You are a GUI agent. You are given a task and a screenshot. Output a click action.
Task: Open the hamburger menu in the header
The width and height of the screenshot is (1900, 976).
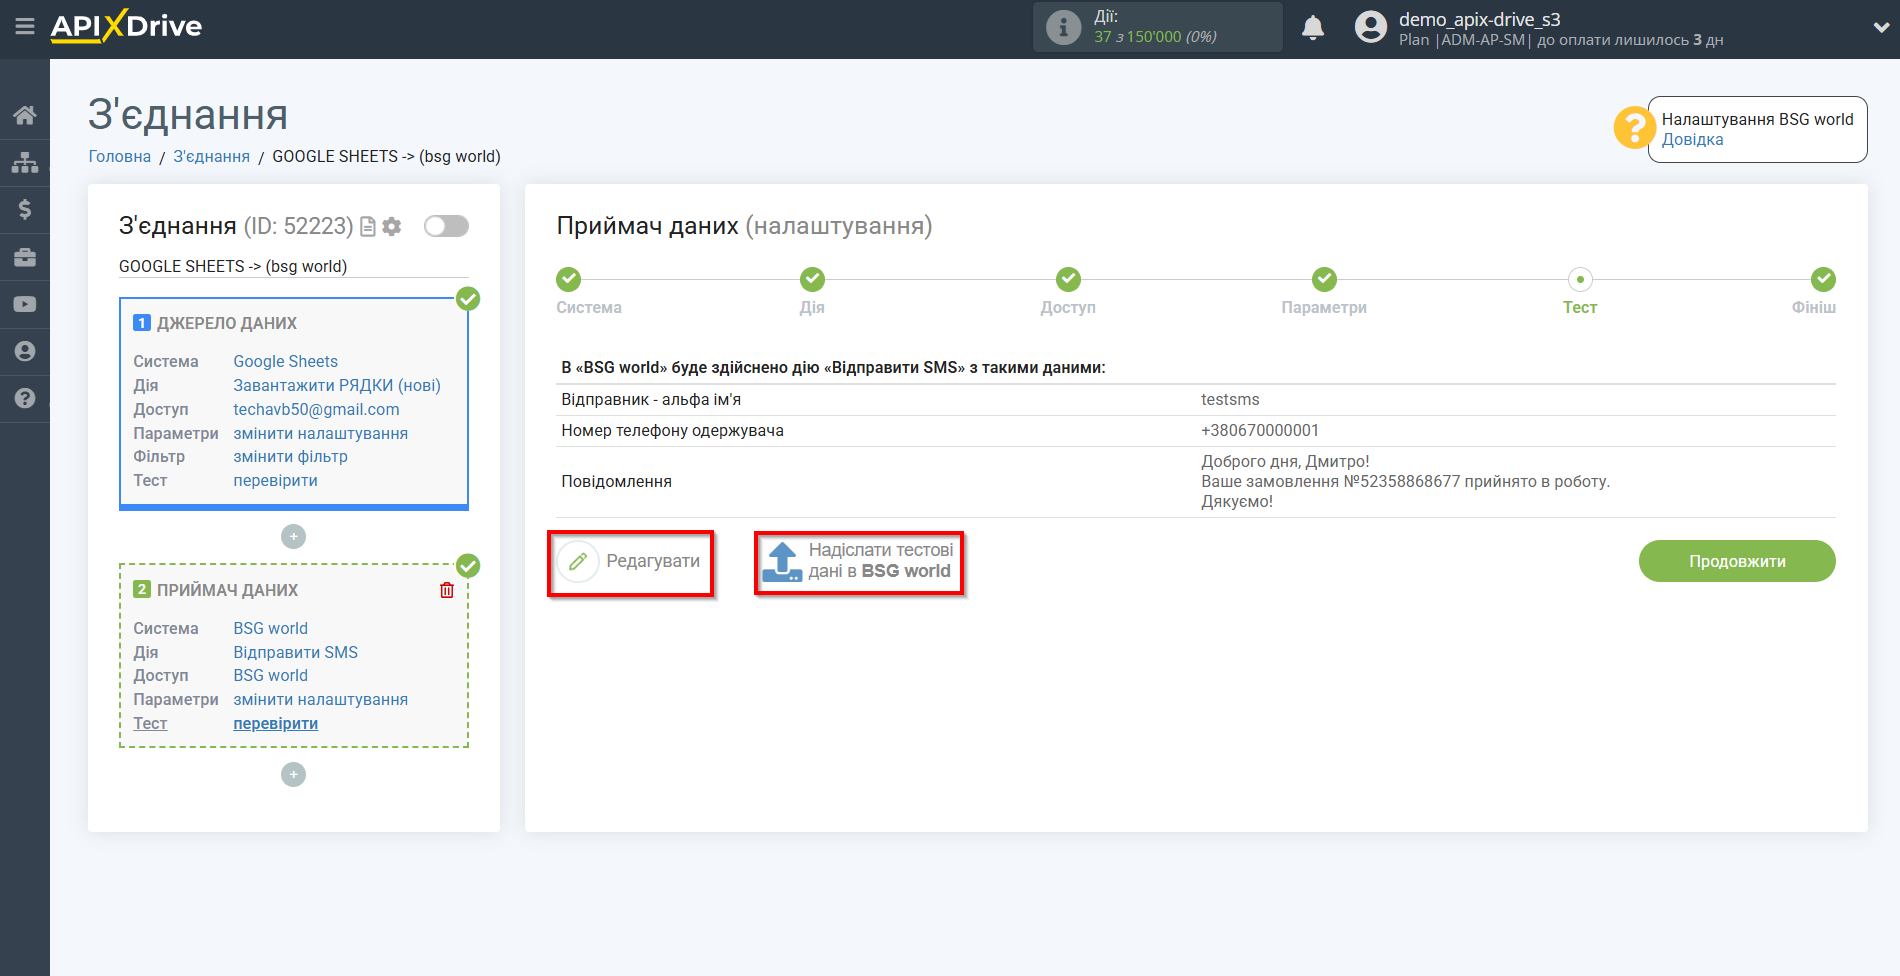point(25,27)
